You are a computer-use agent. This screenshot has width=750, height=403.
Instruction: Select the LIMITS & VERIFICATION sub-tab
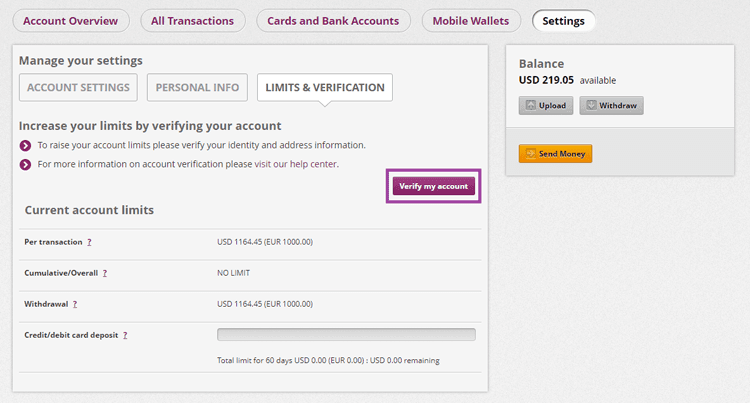(x=325, y=87)
